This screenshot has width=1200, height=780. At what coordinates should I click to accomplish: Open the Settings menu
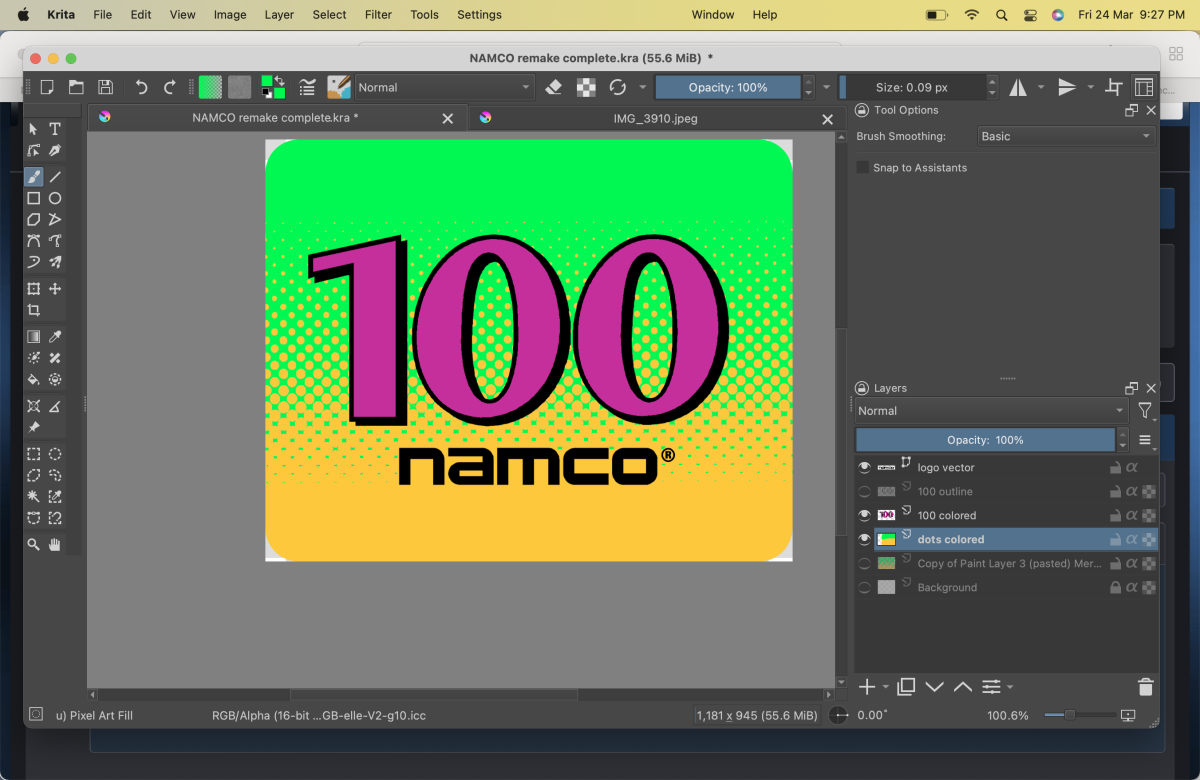pyautogui.click(x=479, y=15)
